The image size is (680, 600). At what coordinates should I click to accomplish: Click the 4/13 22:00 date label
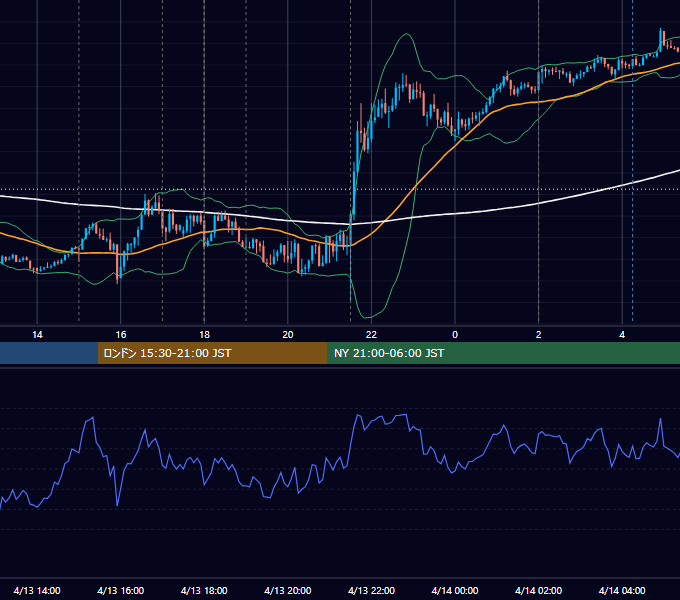click(371, 590)
